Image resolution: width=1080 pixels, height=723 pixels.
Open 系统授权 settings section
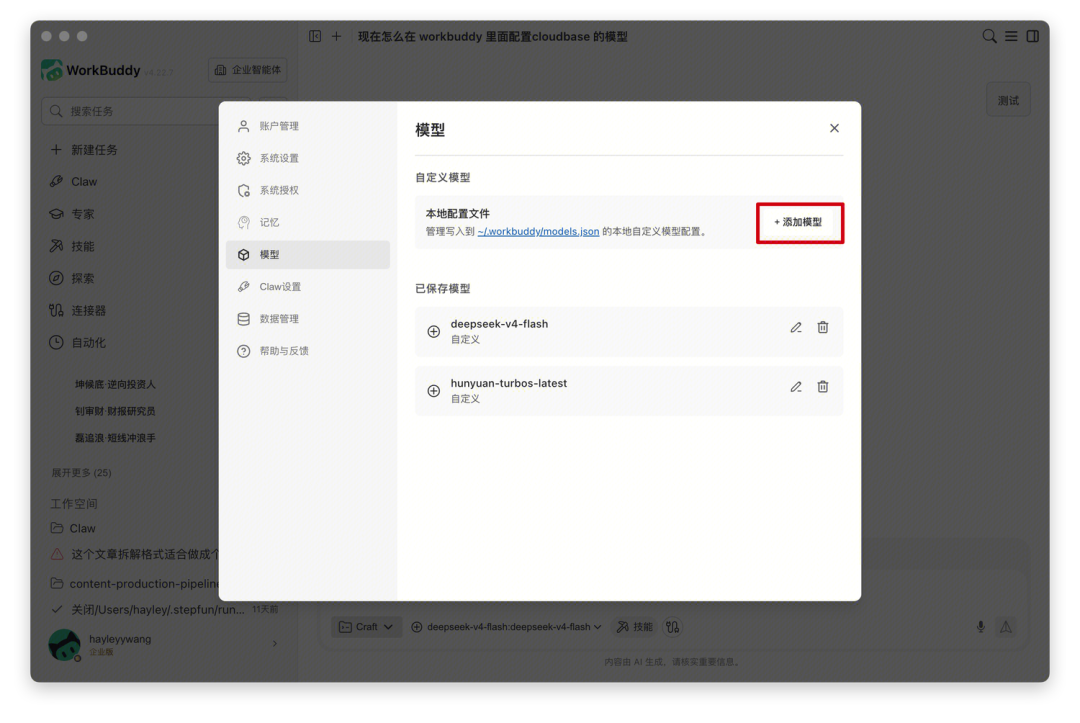click(x=307, y=191)
